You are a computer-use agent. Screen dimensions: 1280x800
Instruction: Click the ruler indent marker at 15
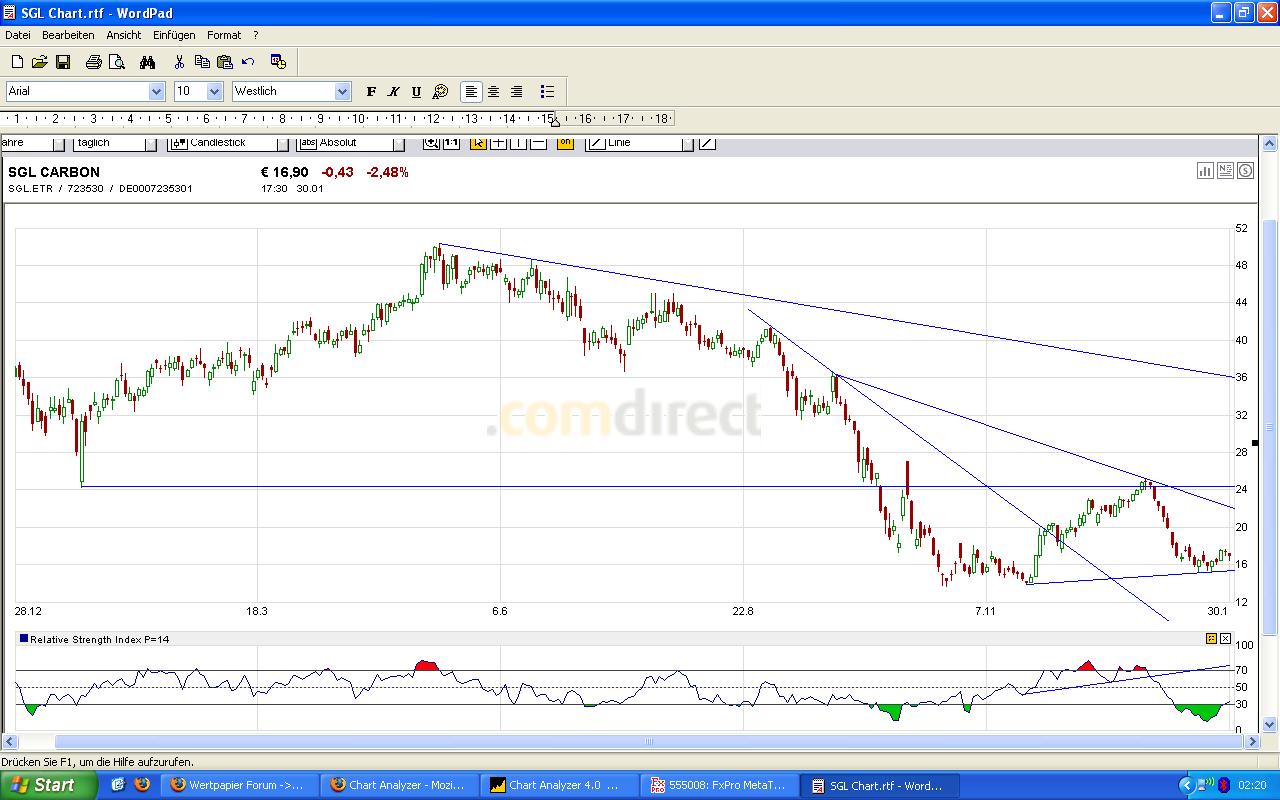point(555,121)
